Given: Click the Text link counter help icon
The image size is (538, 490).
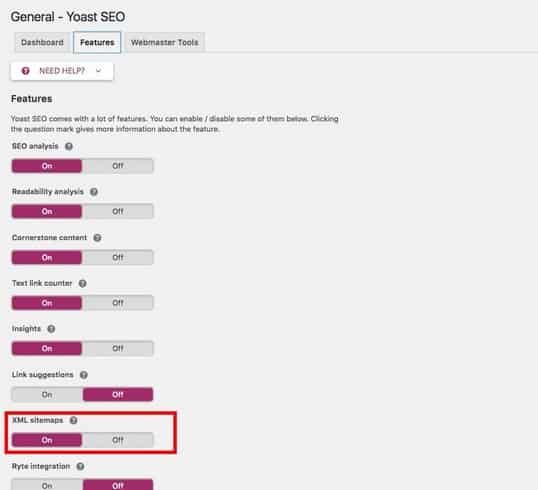Looking at the screenshot, I should [83, 283].
